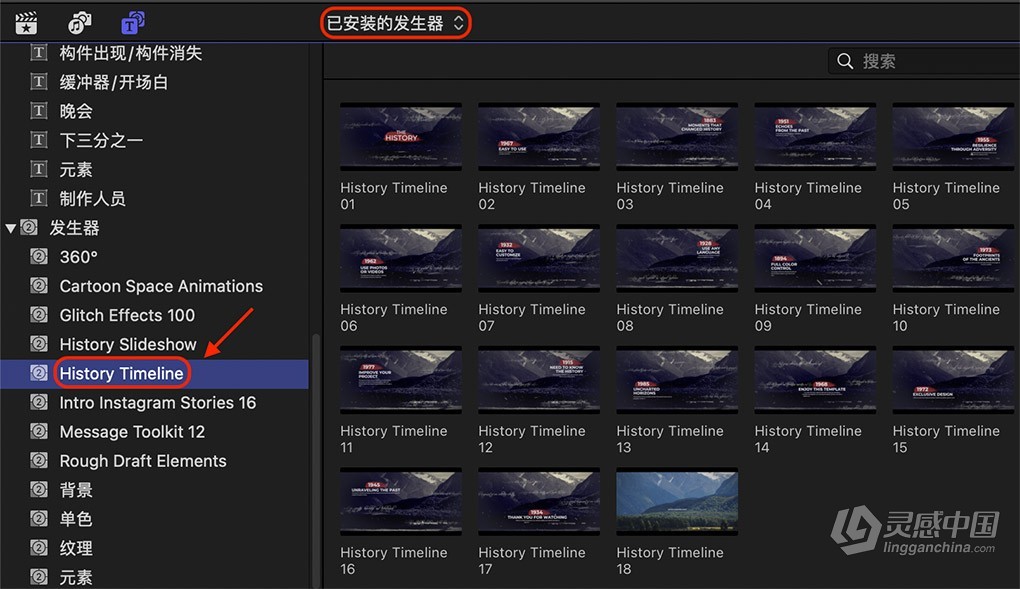Click the magnifier icon in the search box
The width and height of the screenshot is (1020, 589).
pyautogui.click(x=845, y=61)
